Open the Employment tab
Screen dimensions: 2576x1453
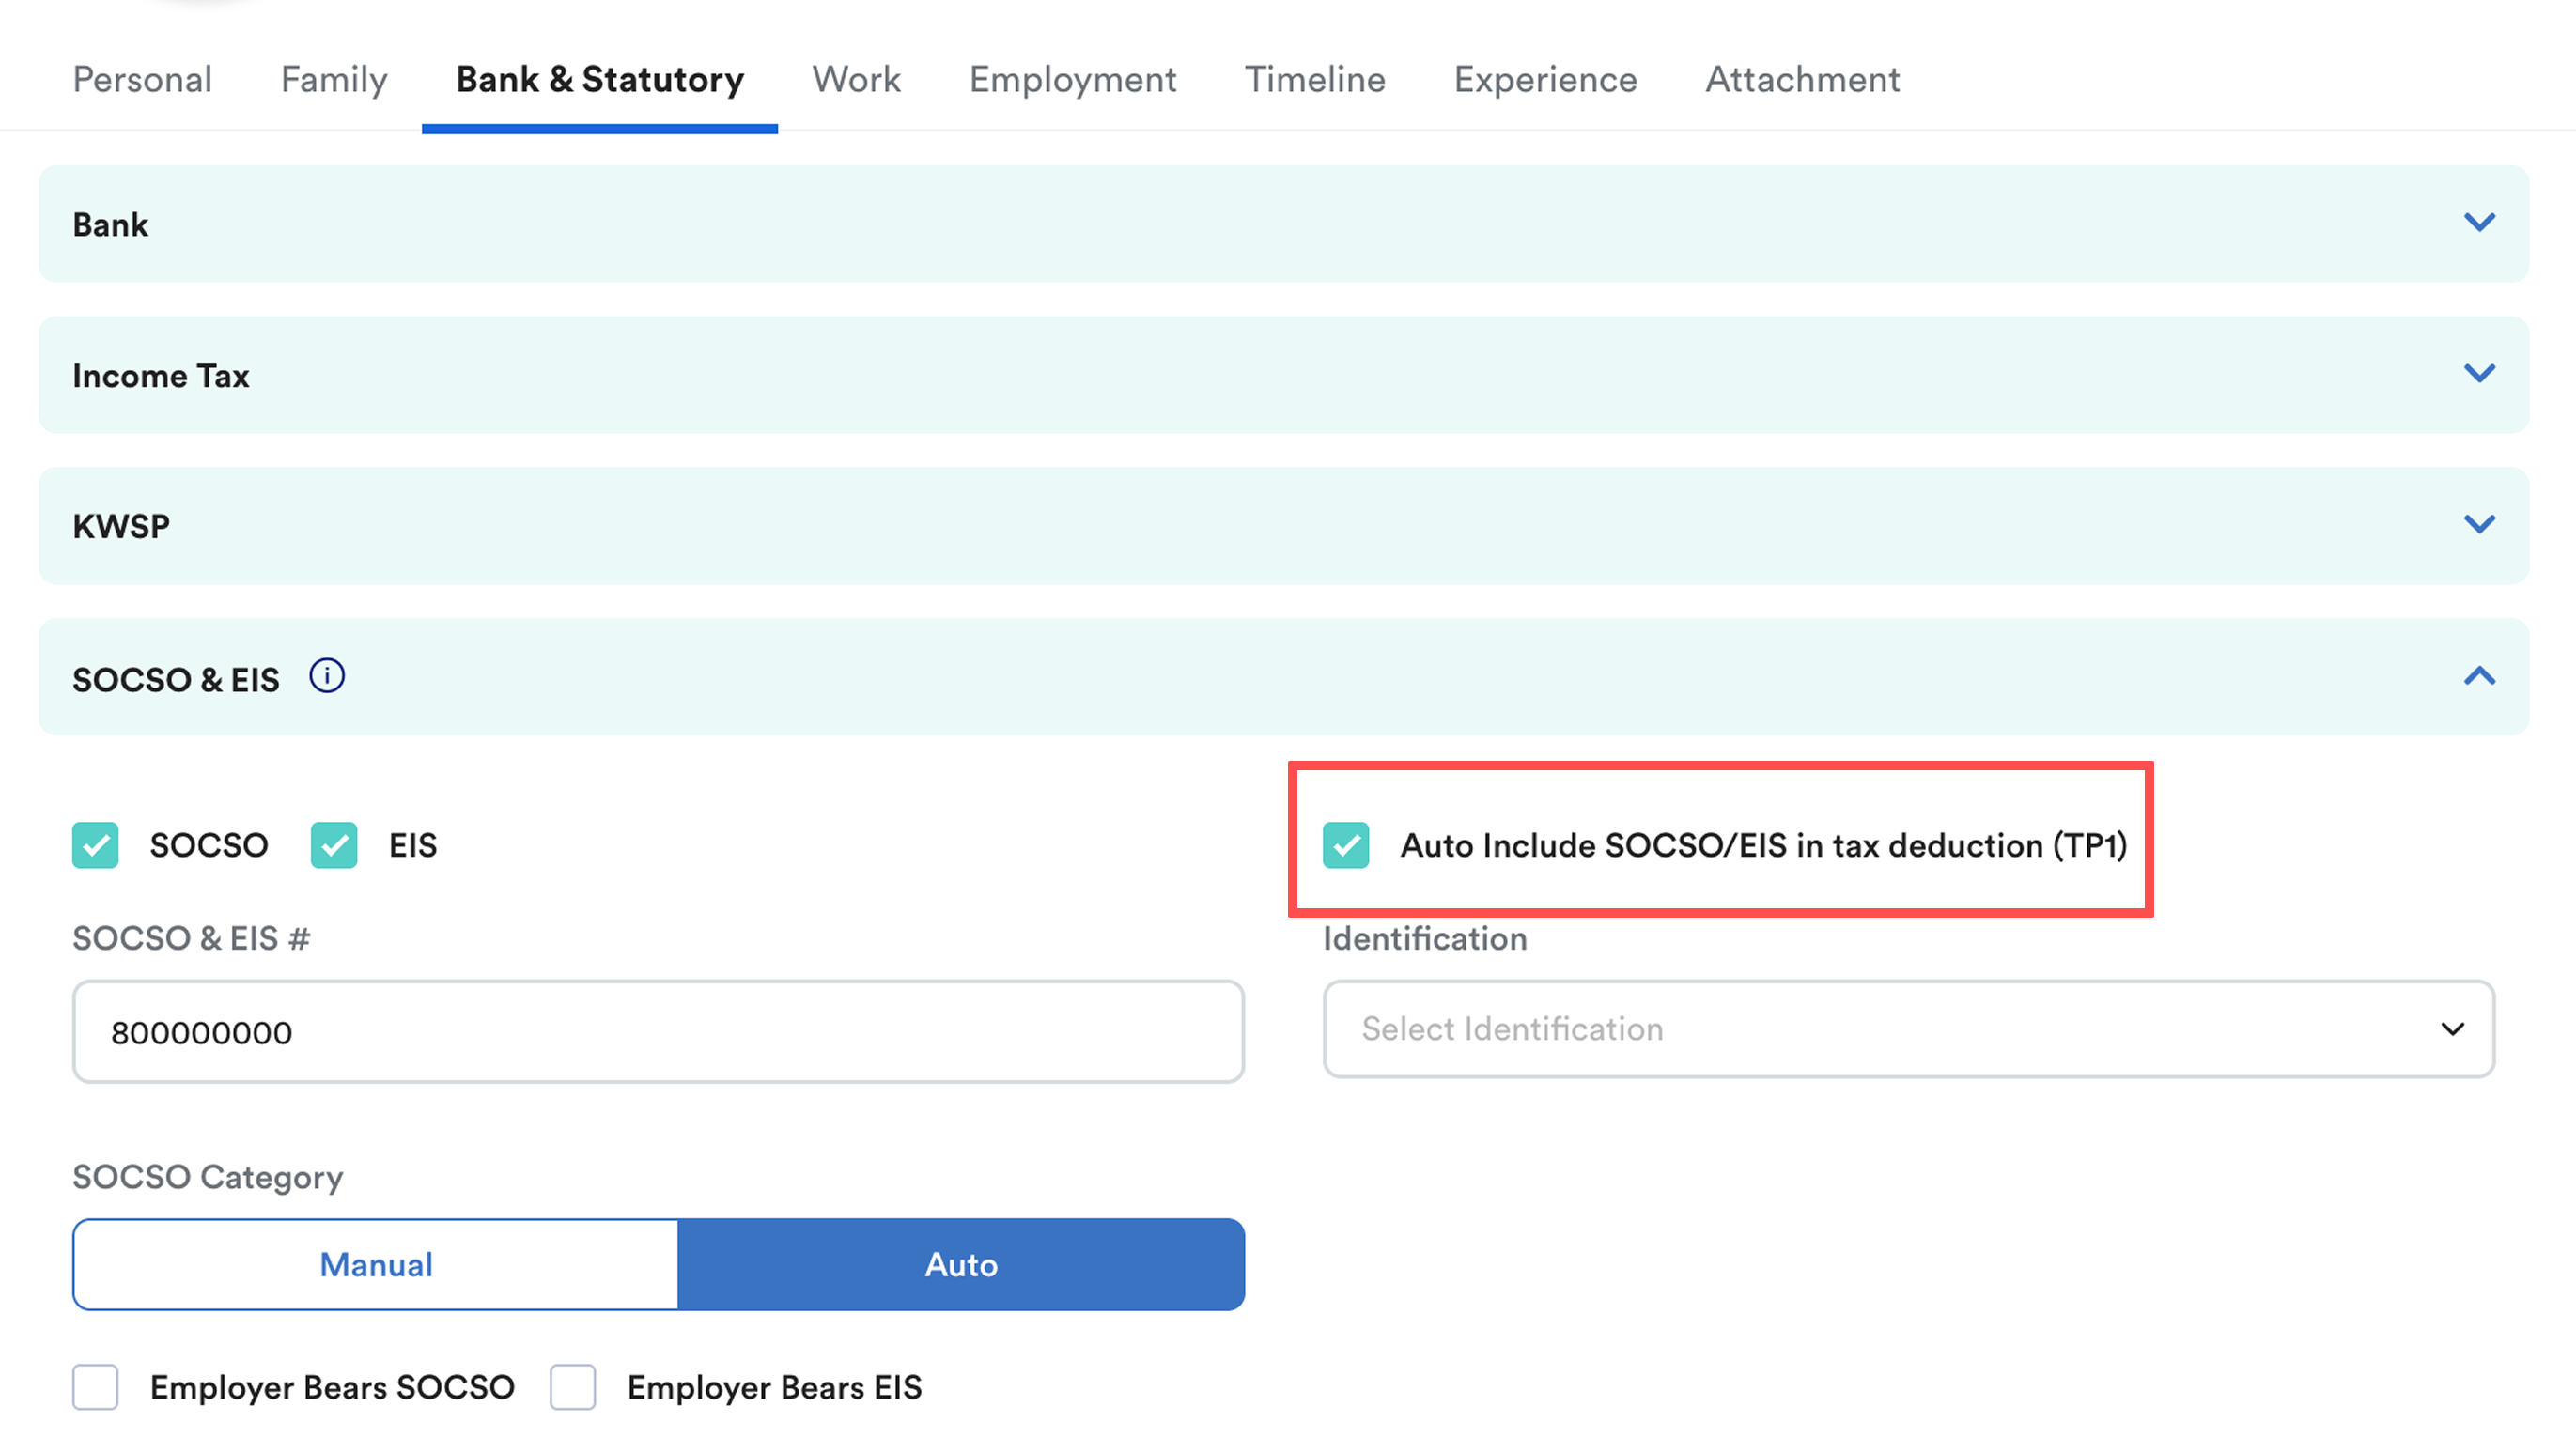pyautogui.click(x=1072, y=79)
